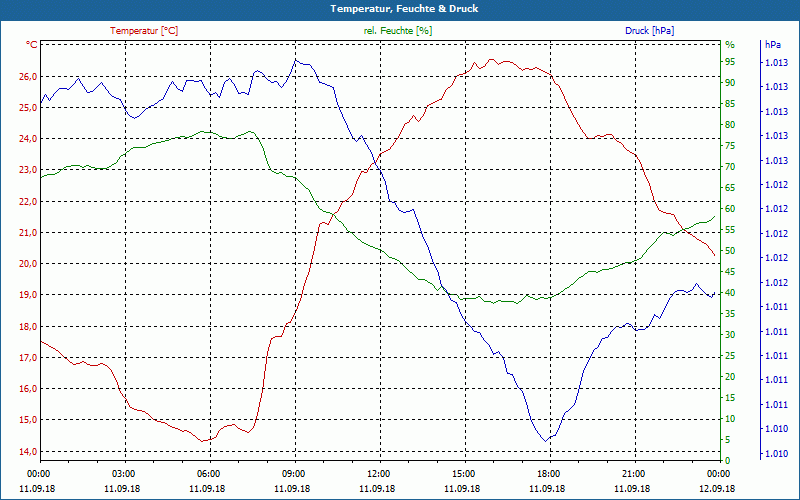This screenshot has height=500, width=800.
Task: Click the '10' humidity axis value
Action: (730, 419)
